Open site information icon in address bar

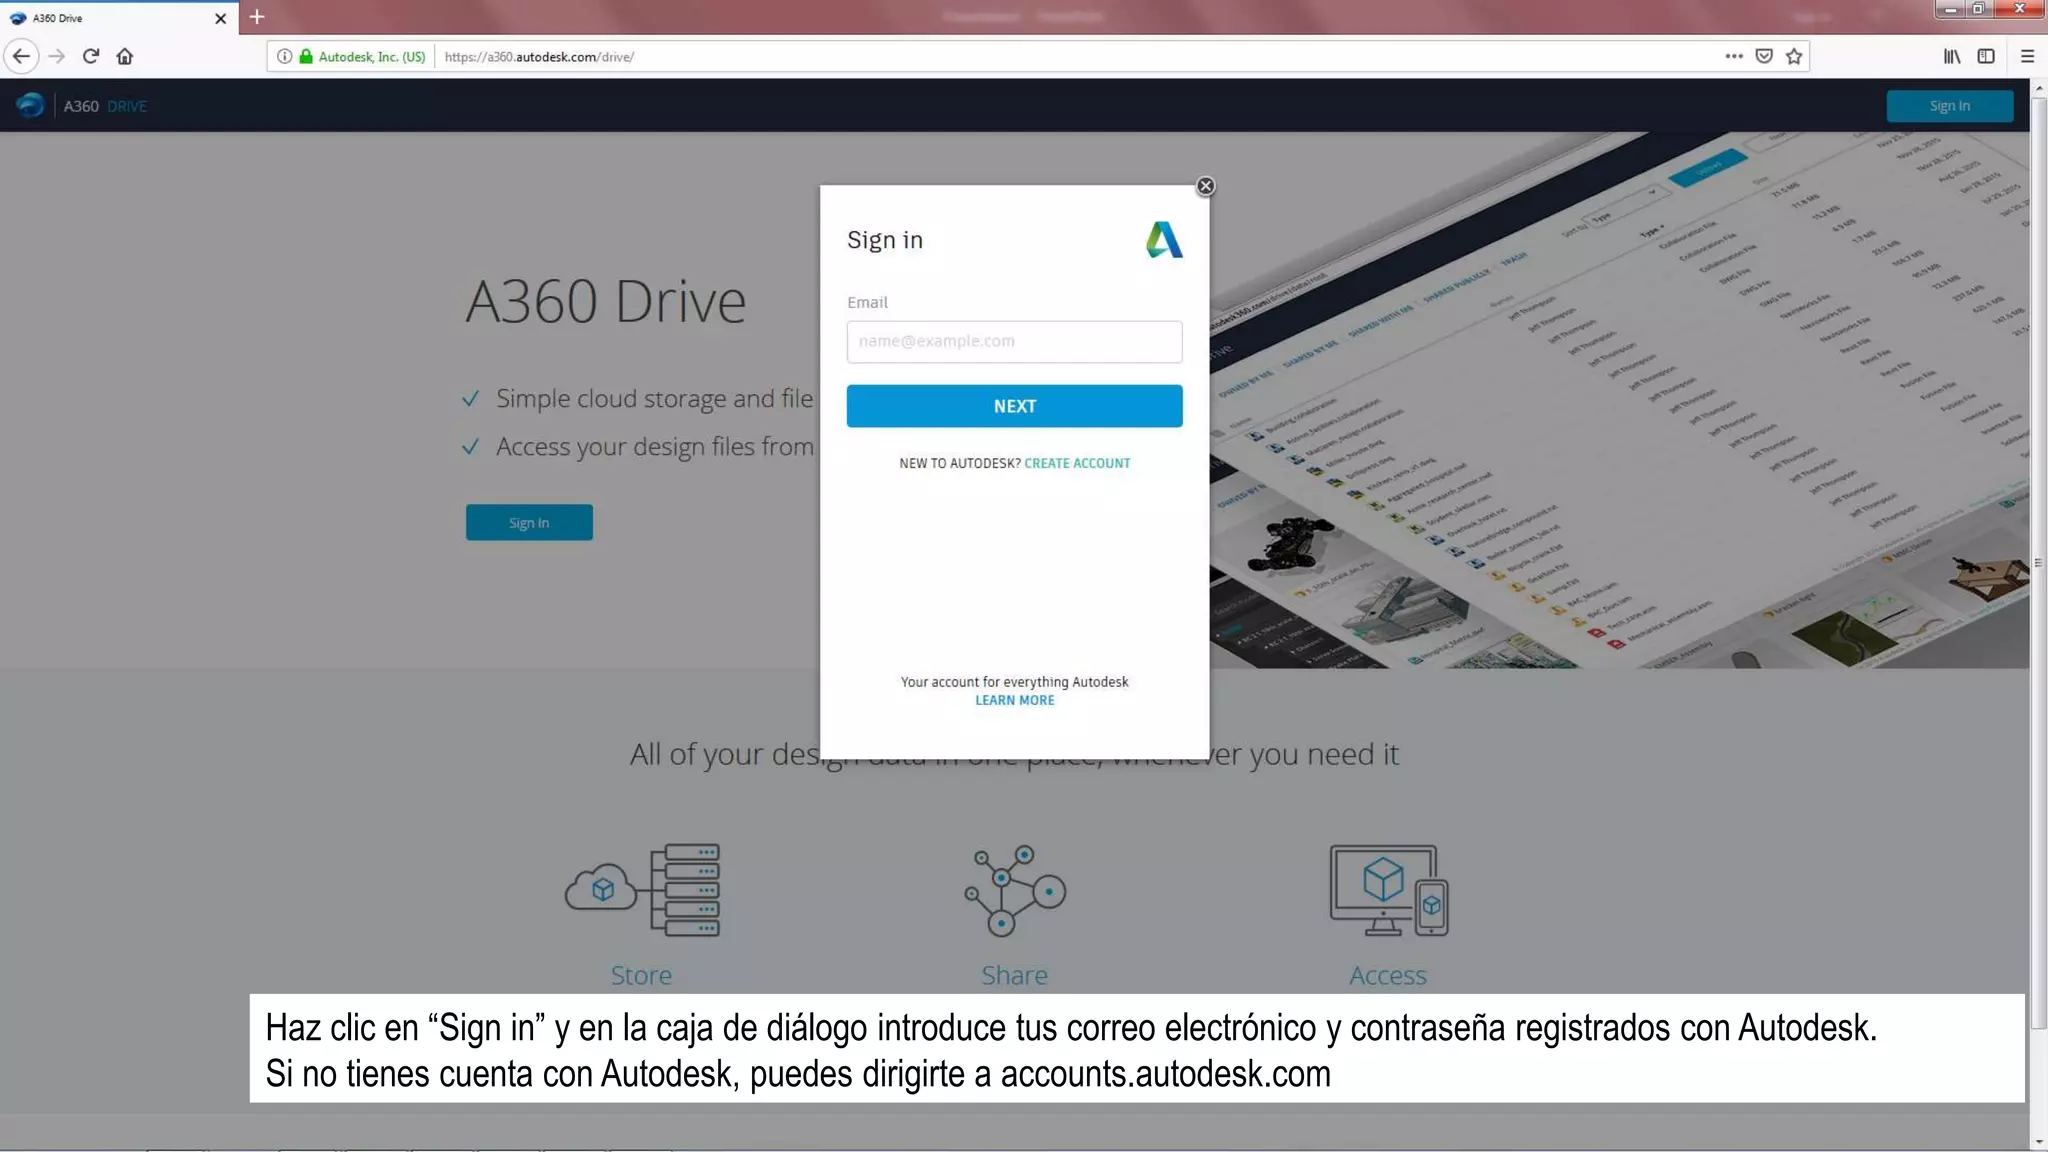click(x=284, y=56)
